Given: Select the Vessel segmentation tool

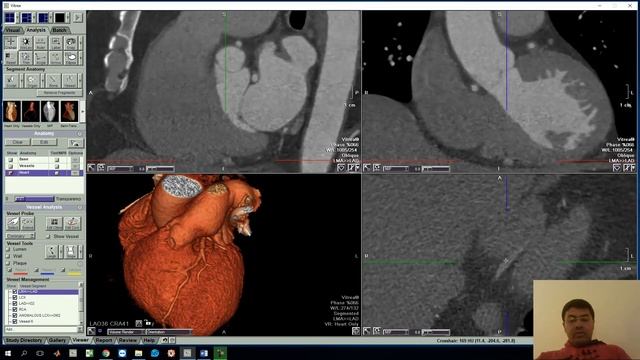Looking at the screenshot, I should coord(70,80).
